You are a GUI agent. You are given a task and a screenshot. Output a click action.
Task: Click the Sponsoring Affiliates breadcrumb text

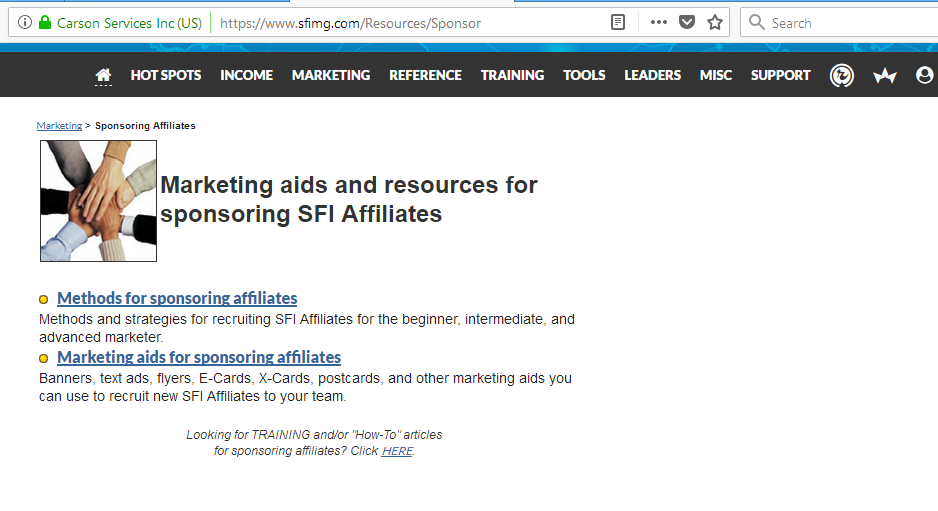click(145, 126)
